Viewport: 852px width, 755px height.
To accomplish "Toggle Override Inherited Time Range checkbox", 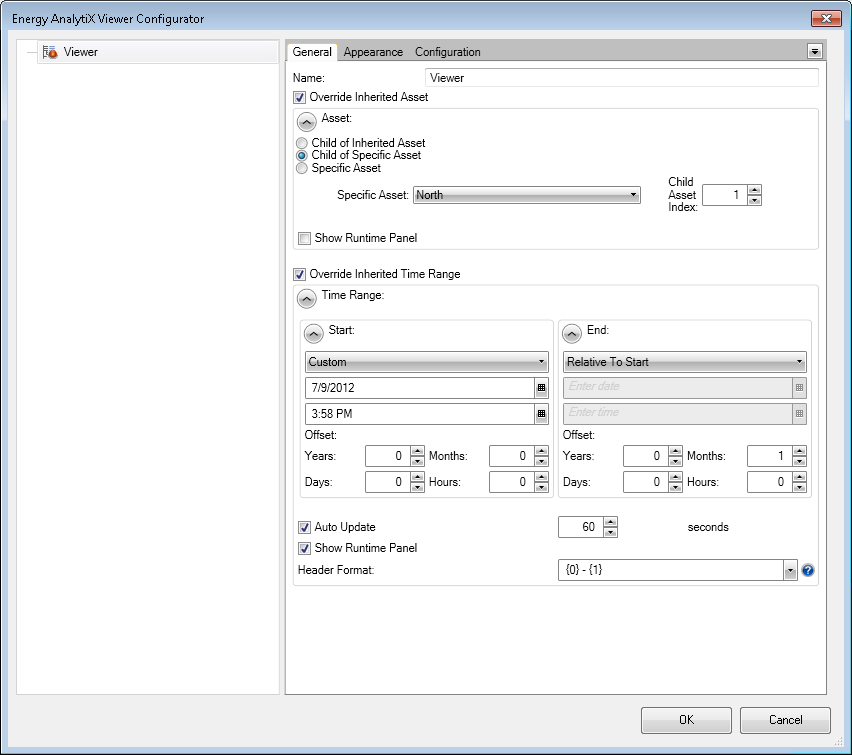I will coord(299,274).
